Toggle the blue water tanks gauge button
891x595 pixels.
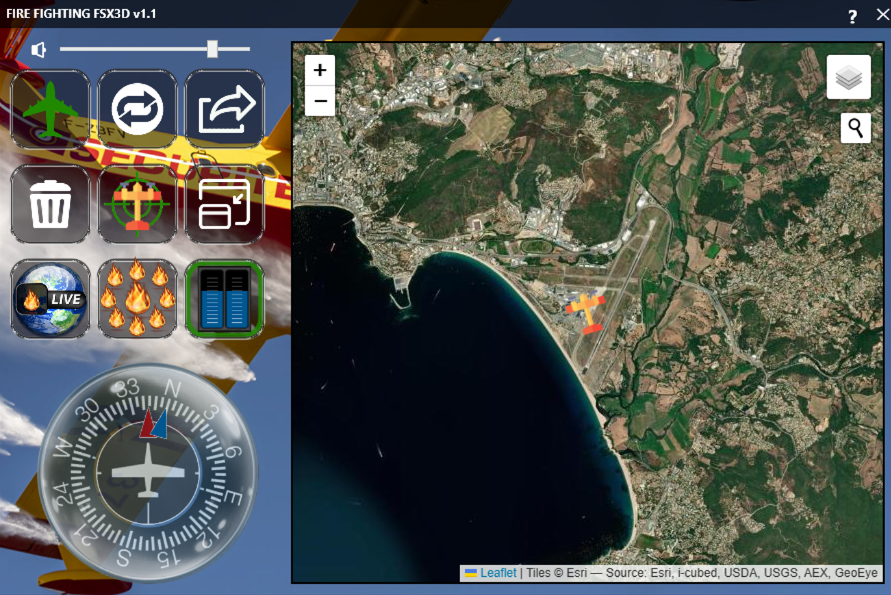tap(224, 299)
